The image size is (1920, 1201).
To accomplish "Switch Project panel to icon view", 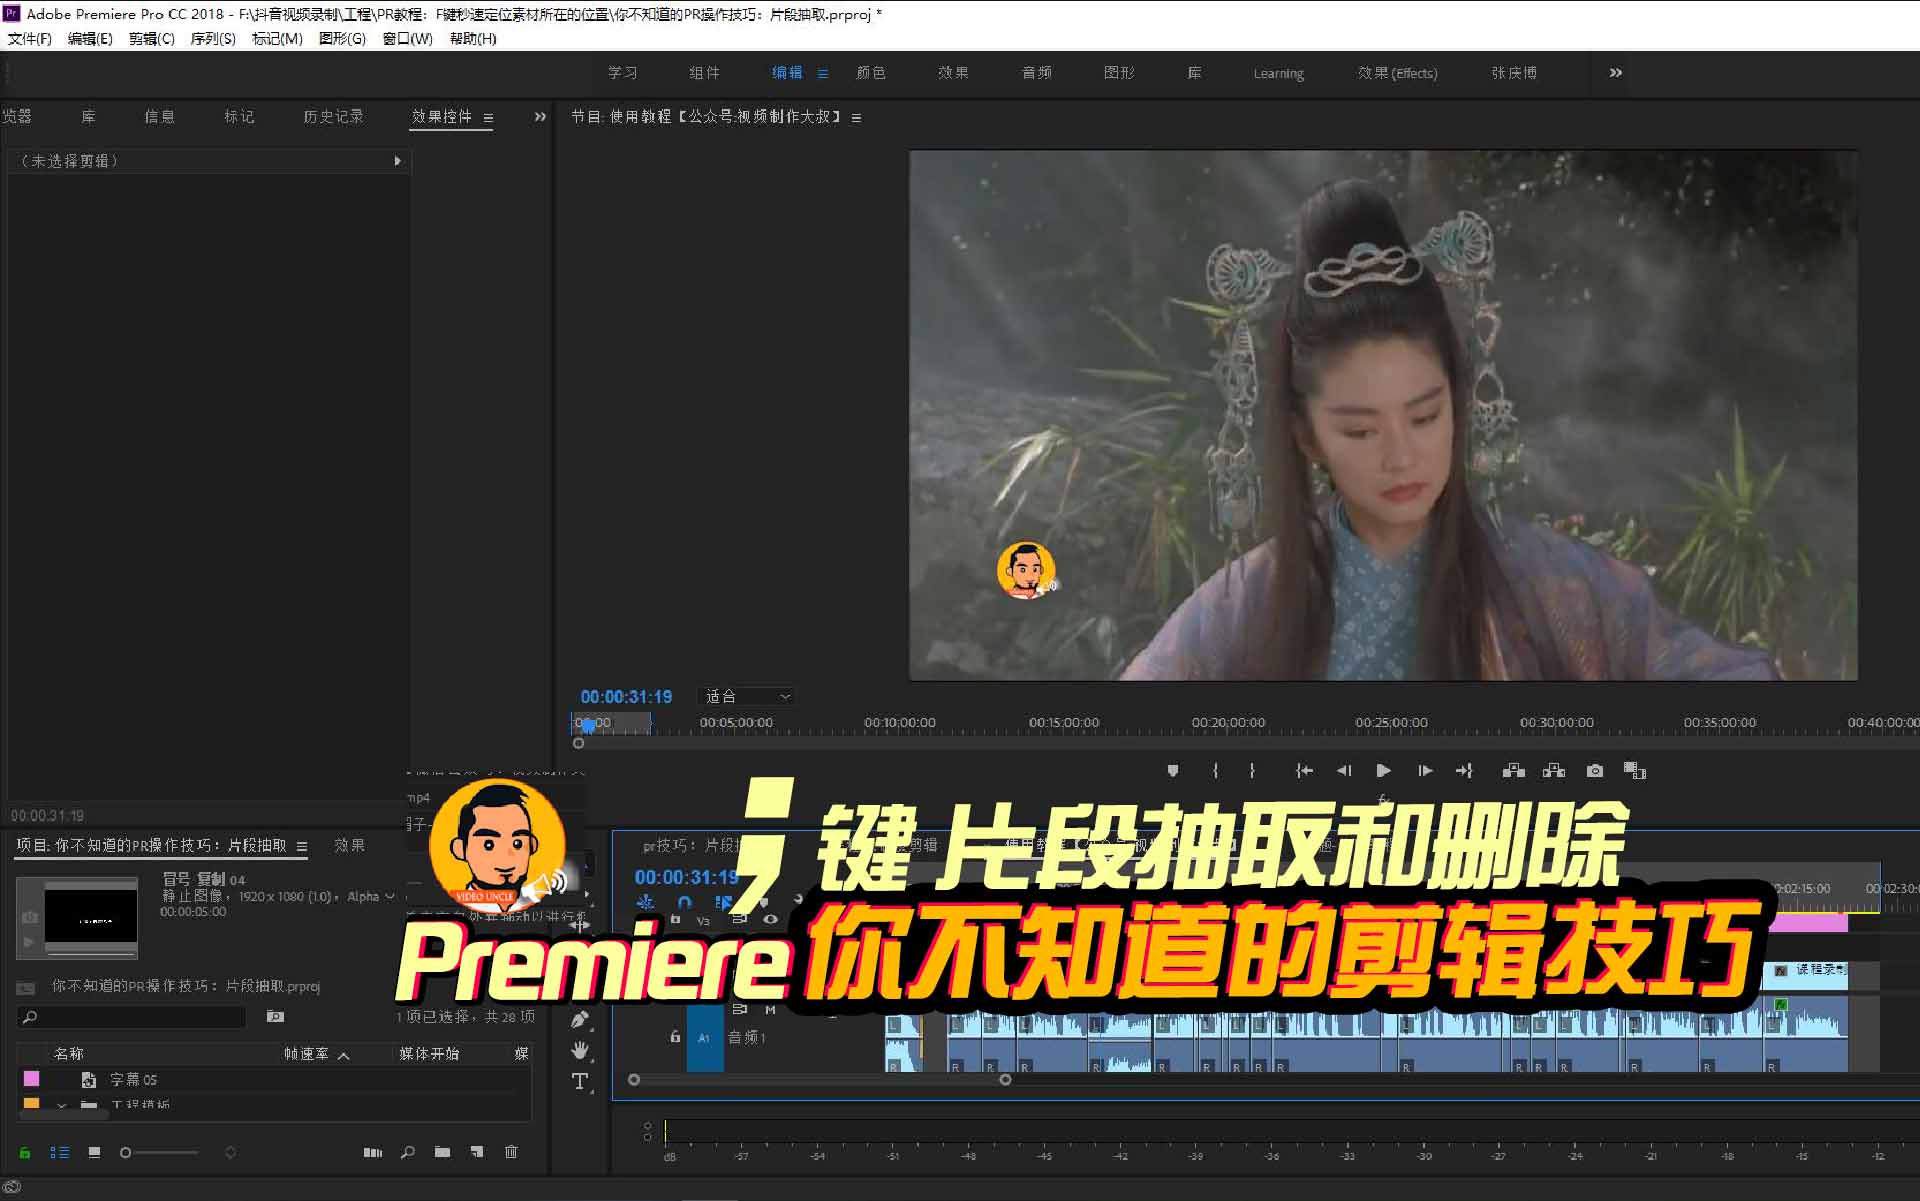I will (94, 1152).
